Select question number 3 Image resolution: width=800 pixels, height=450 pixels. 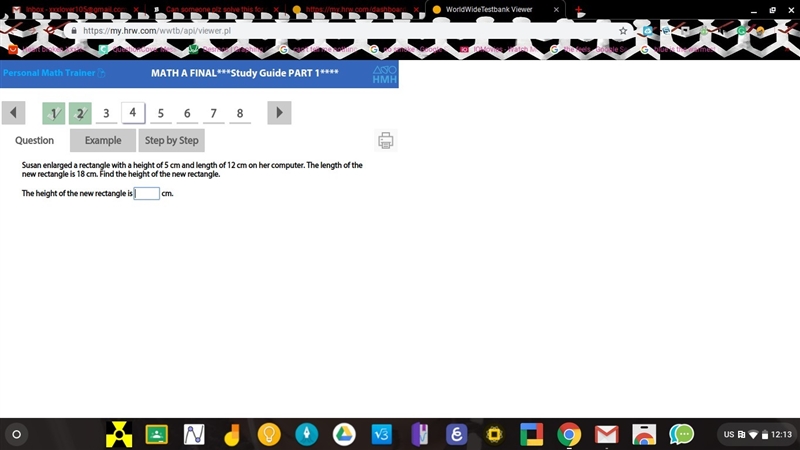[x=106, y=113]
